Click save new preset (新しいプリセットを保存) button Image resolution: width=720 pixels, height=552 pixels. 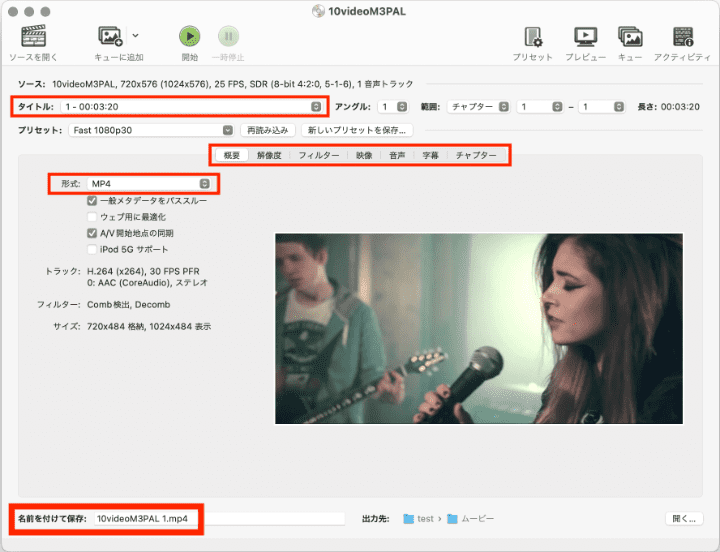click(x=357, y=130)
